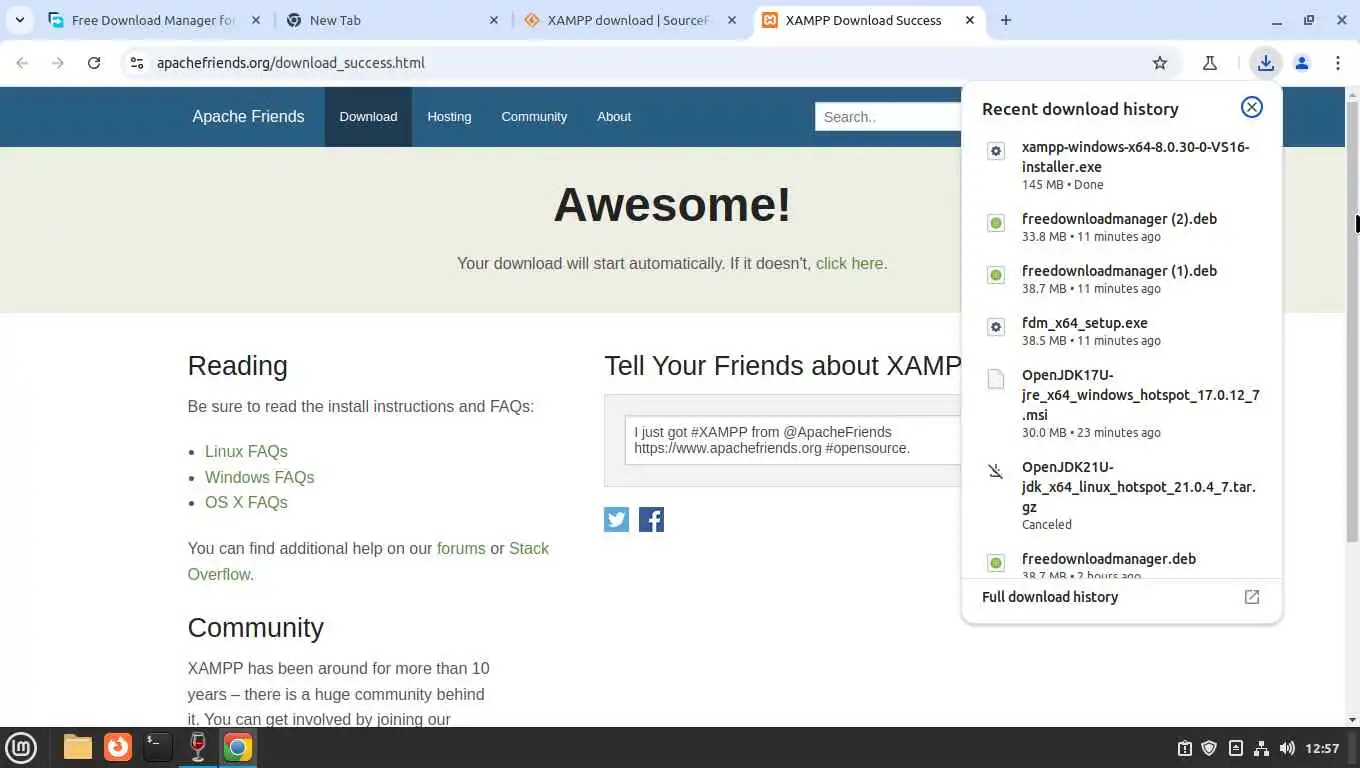
Task: Click the XAMPP tweet text box
Action: pyautogui.click(x=794, y=440)
